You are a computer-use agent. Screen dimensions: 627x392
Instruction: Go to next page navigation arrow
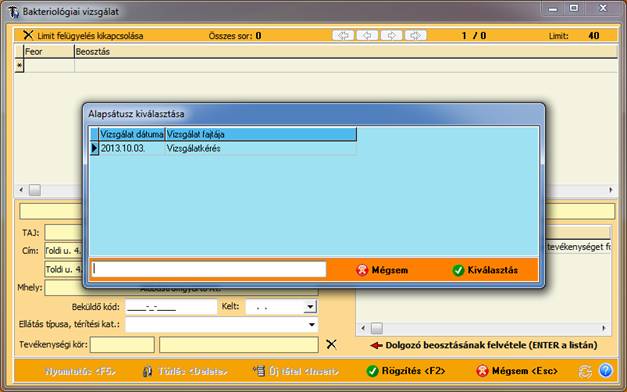(x=391, y=36)
